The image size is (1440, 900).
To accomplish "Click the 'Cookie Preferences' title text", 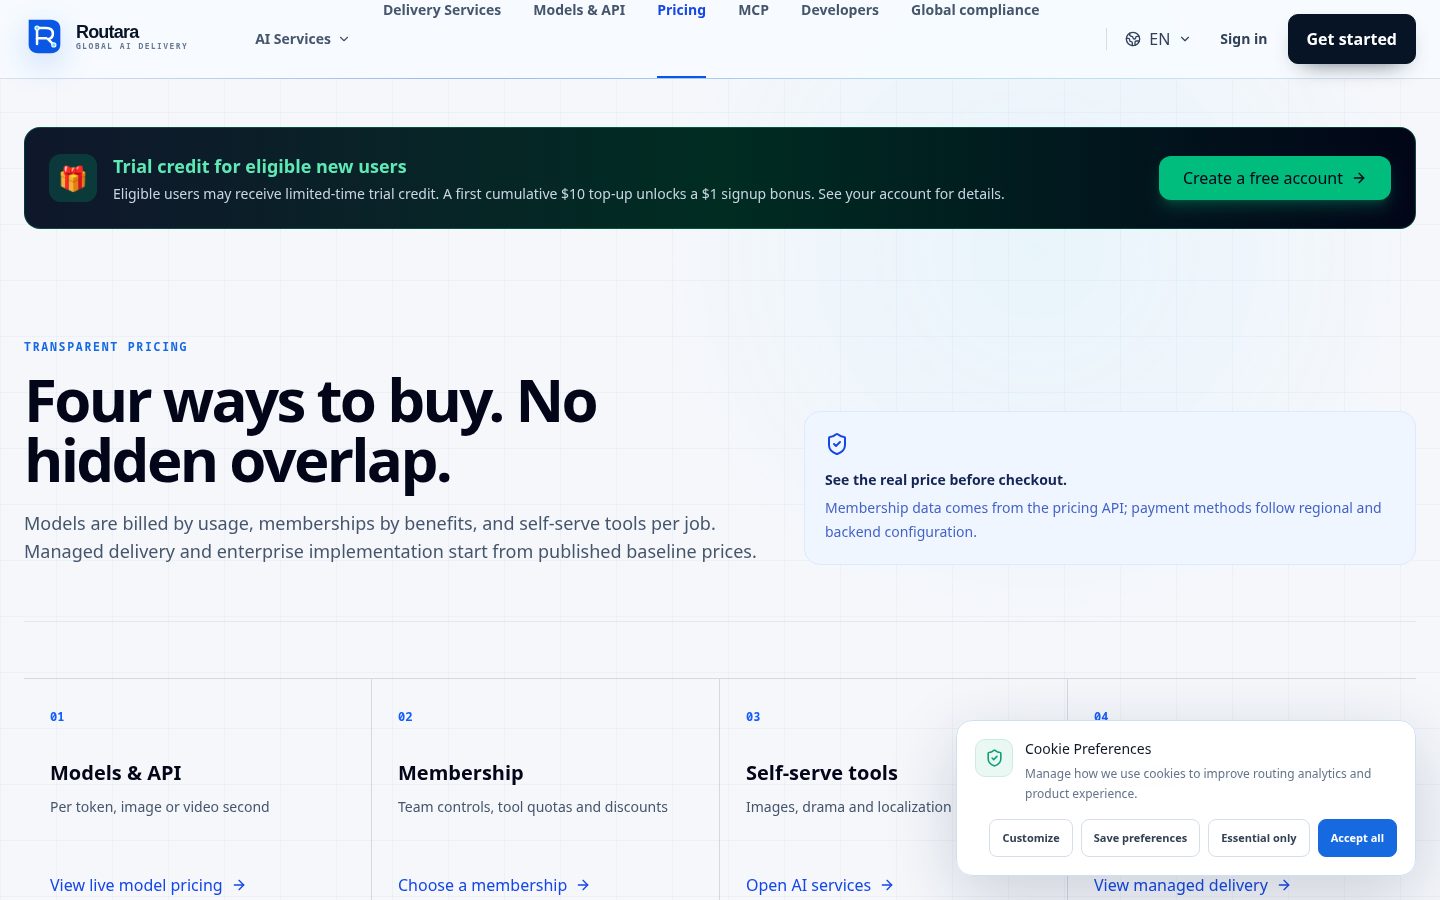I will 1088,749.
